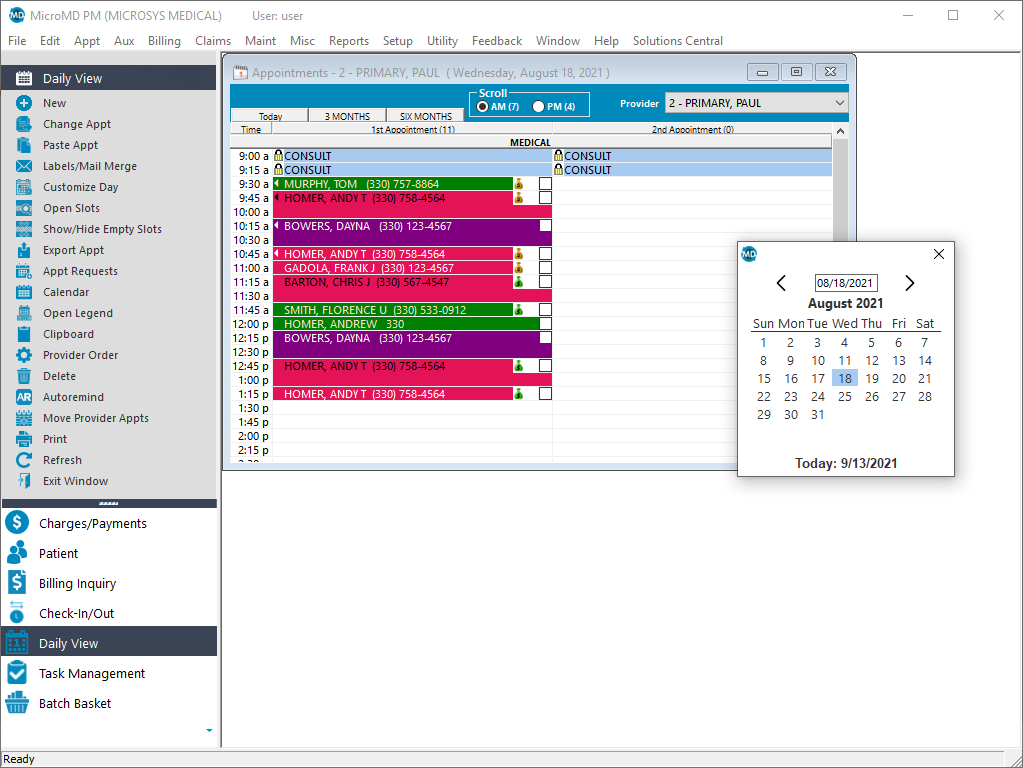Open the Task Management icon
This screenshot has width=1023, height=768.
point(17,673)
